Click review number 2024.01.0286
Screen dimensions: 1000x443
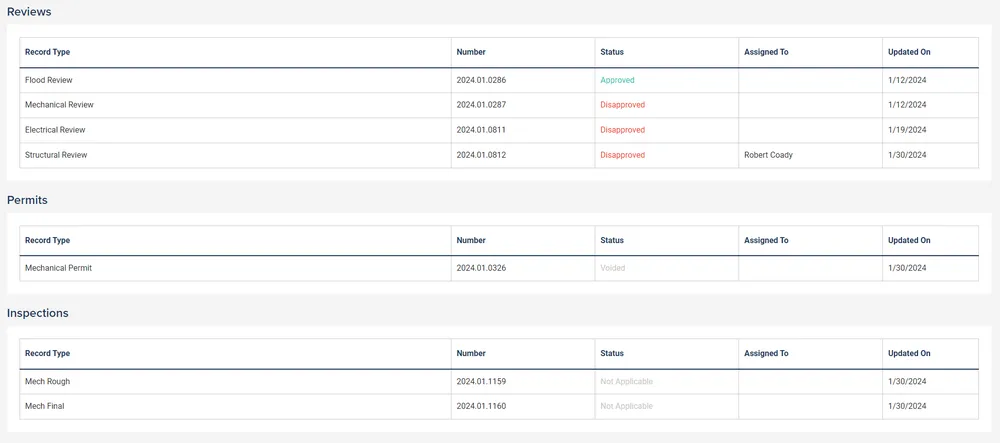[481, 80]
